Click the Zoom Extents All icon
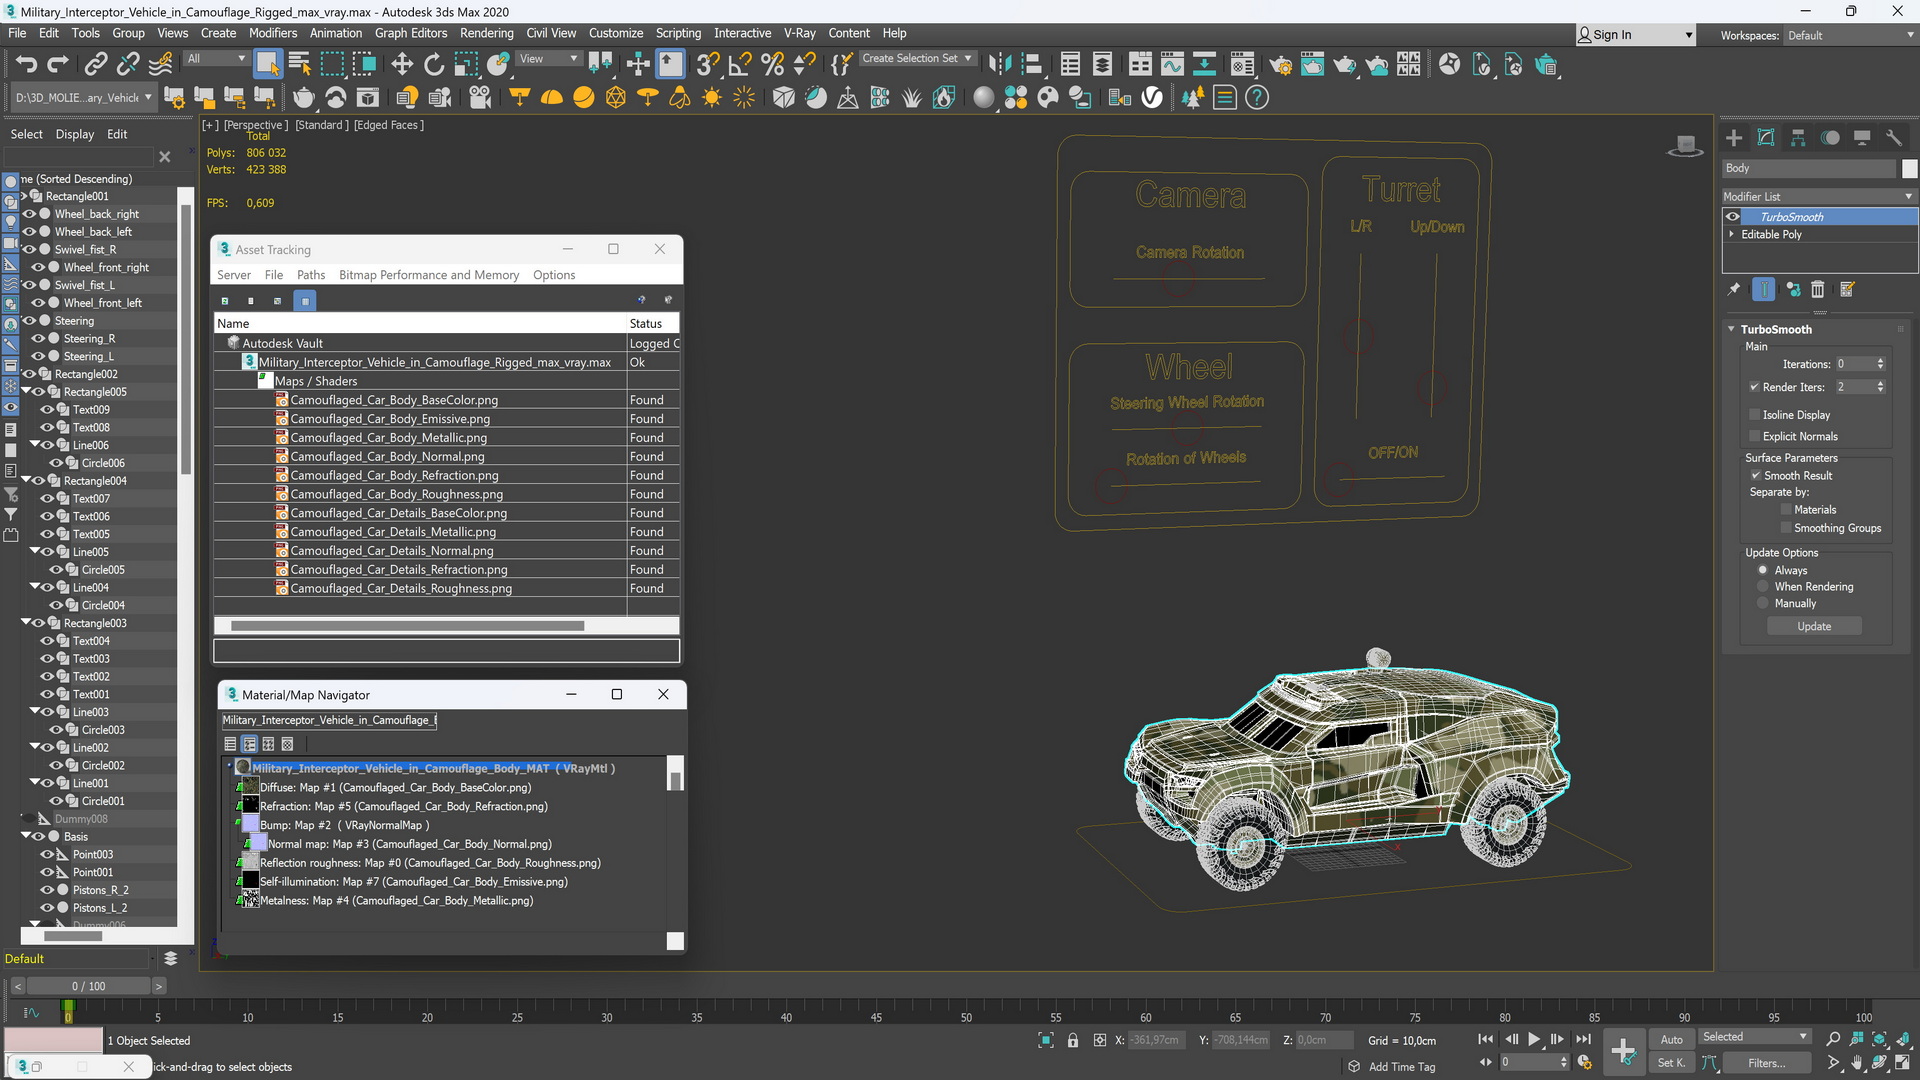The height and width of the screenshot is (1080, 1920). click(x=1903, y=1040)
